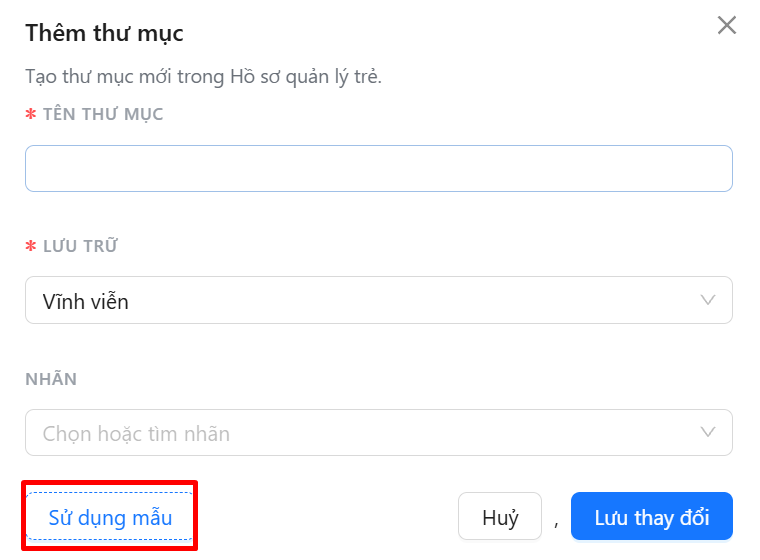Click the Tên thư mục text field

click(x=379, y=168)
